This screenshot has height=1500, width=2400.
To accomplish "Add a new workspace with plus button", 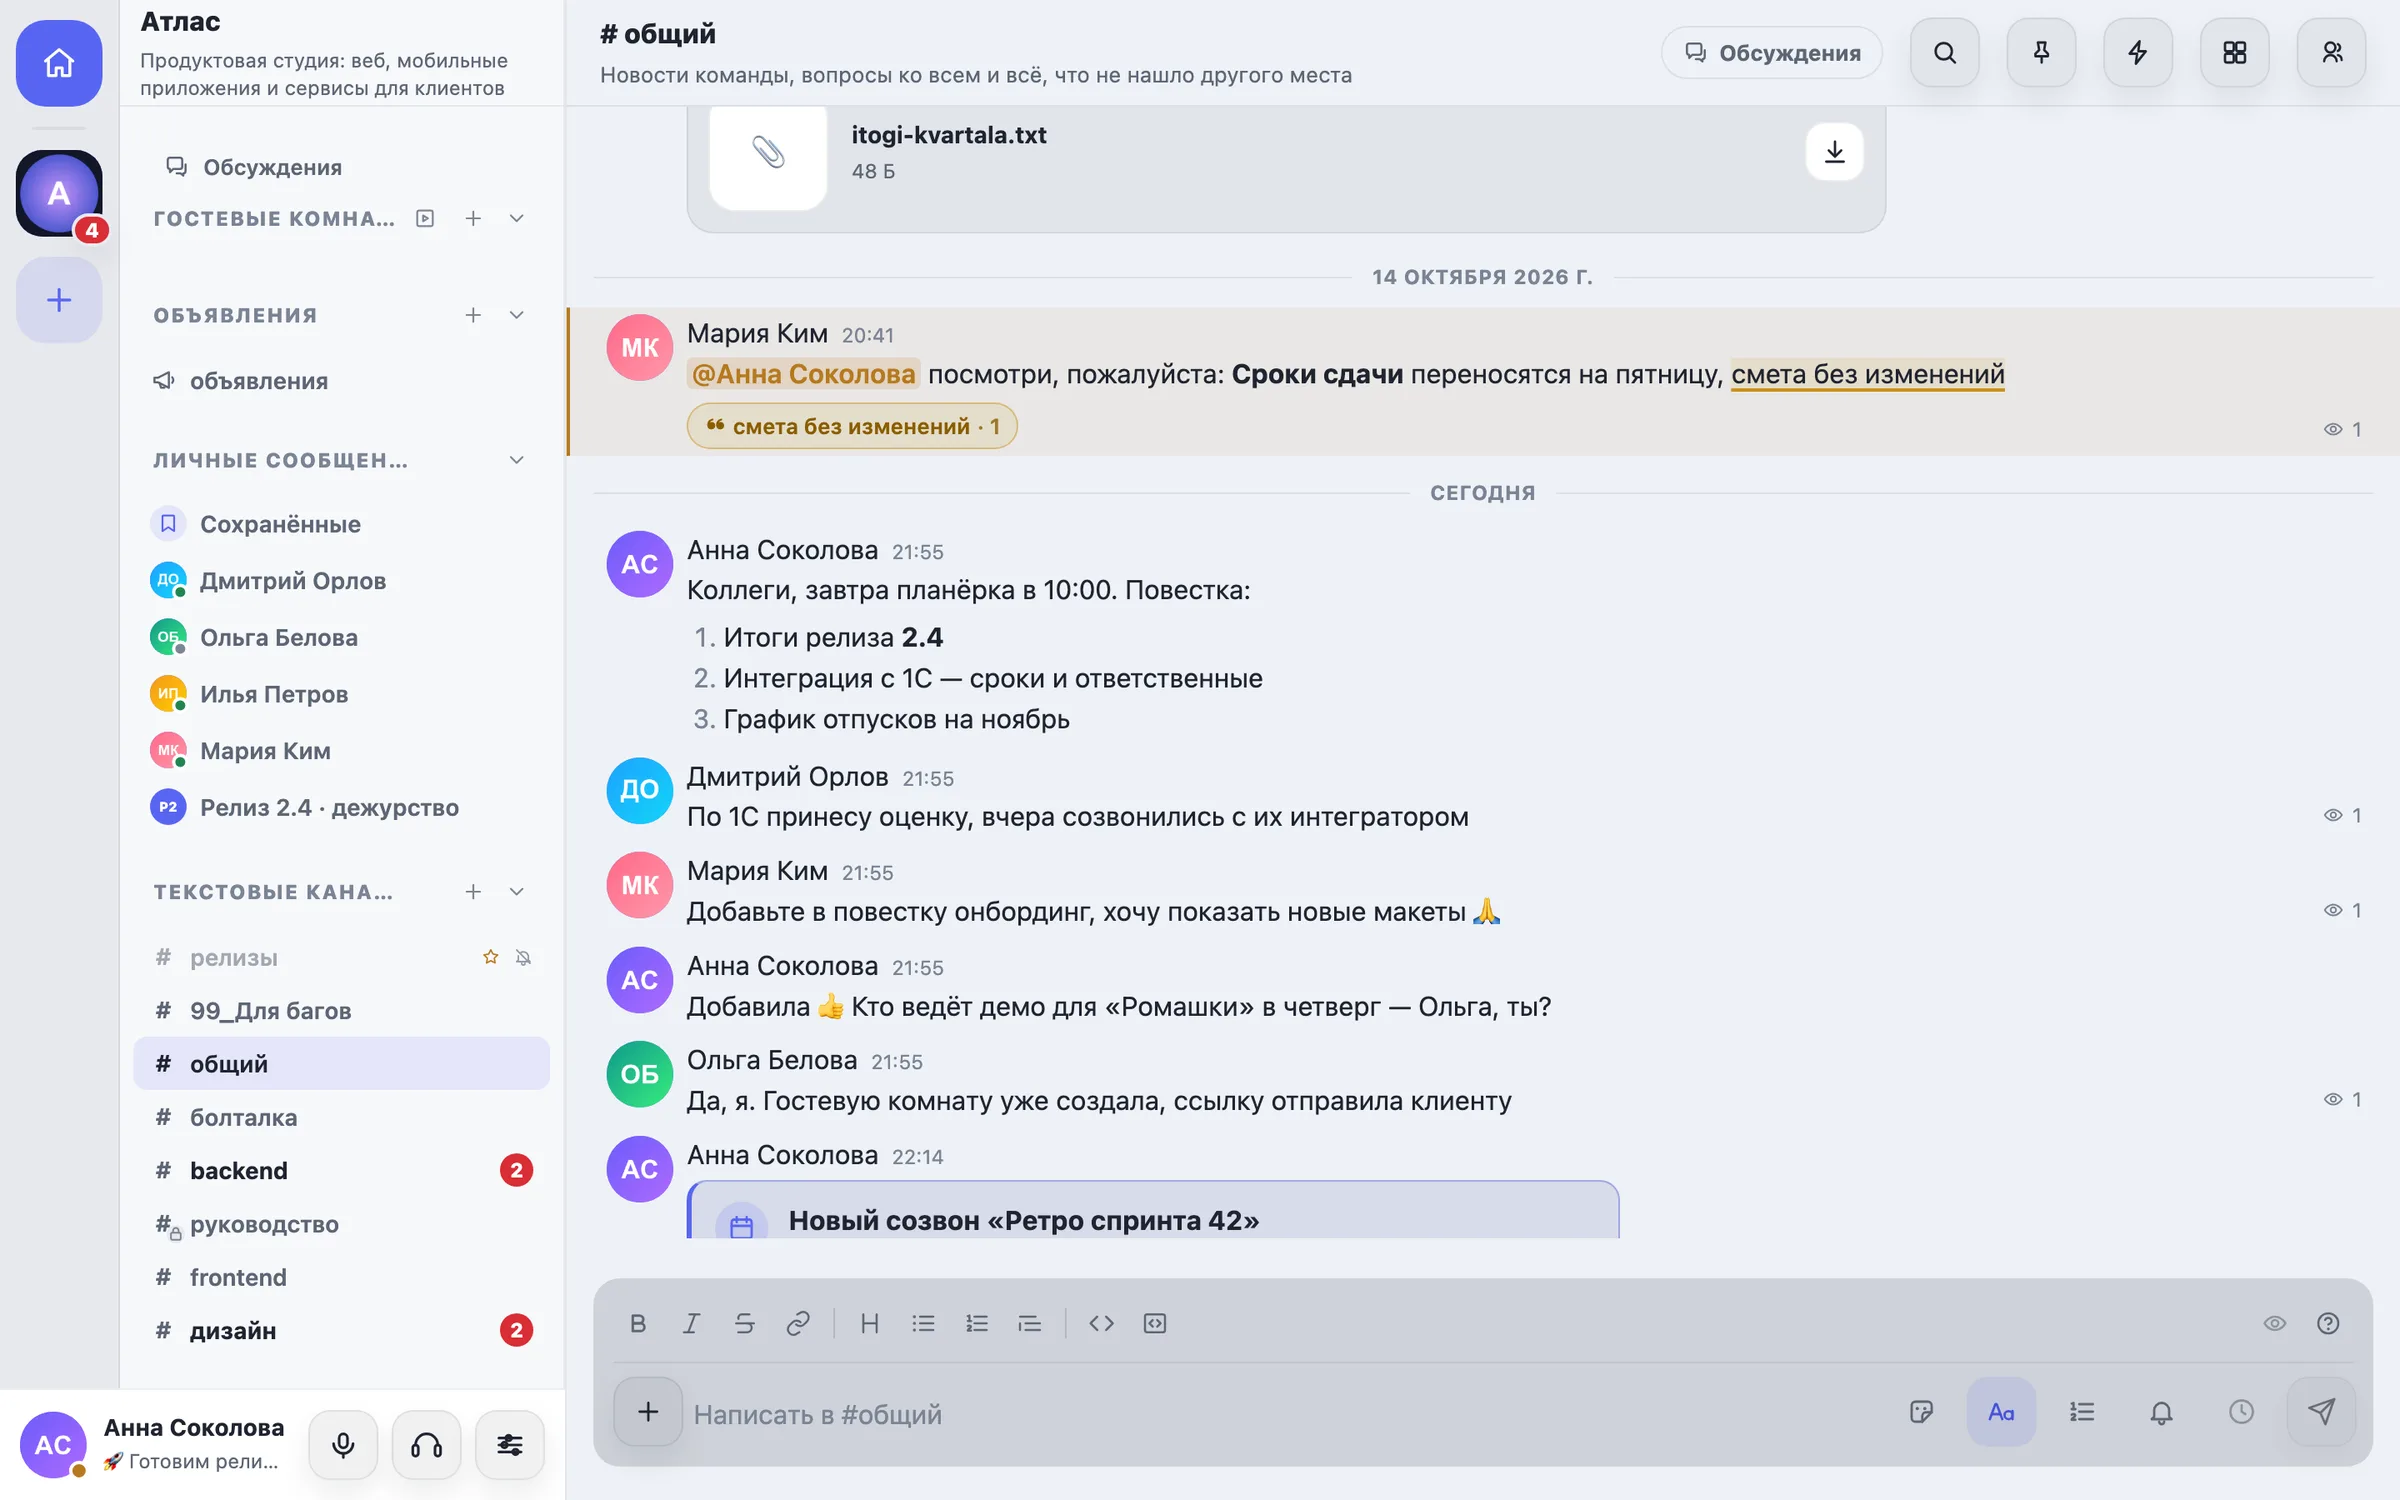I will tap(59, 300).
